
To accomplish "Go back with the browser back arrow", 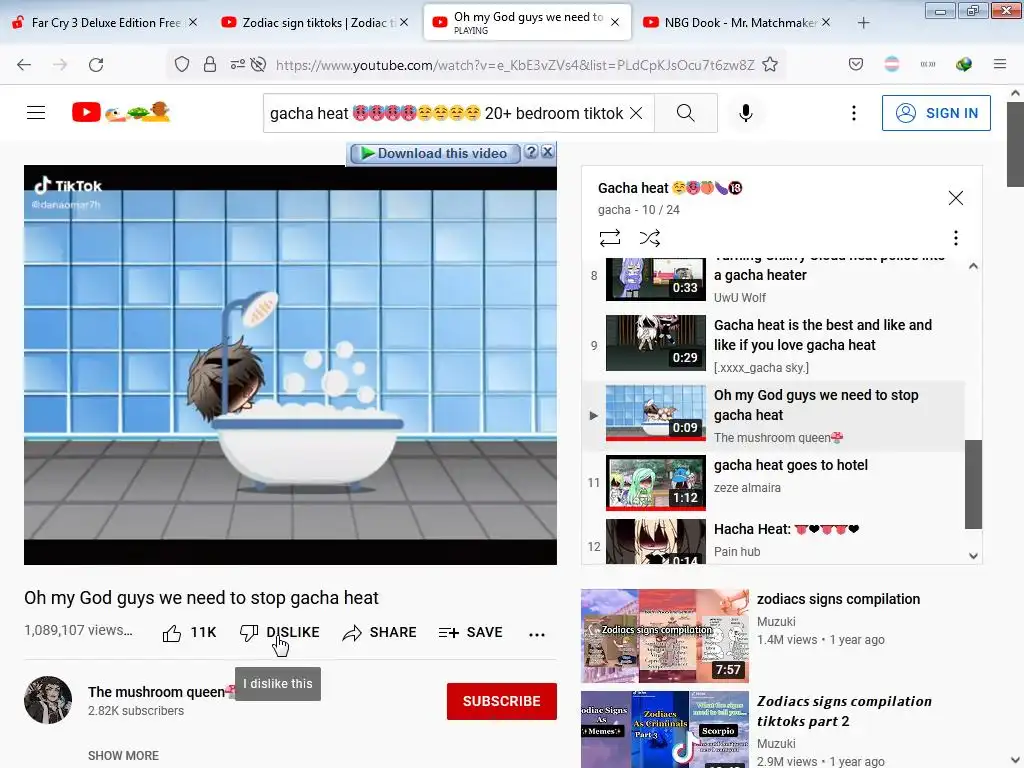I will pos(24,65).
